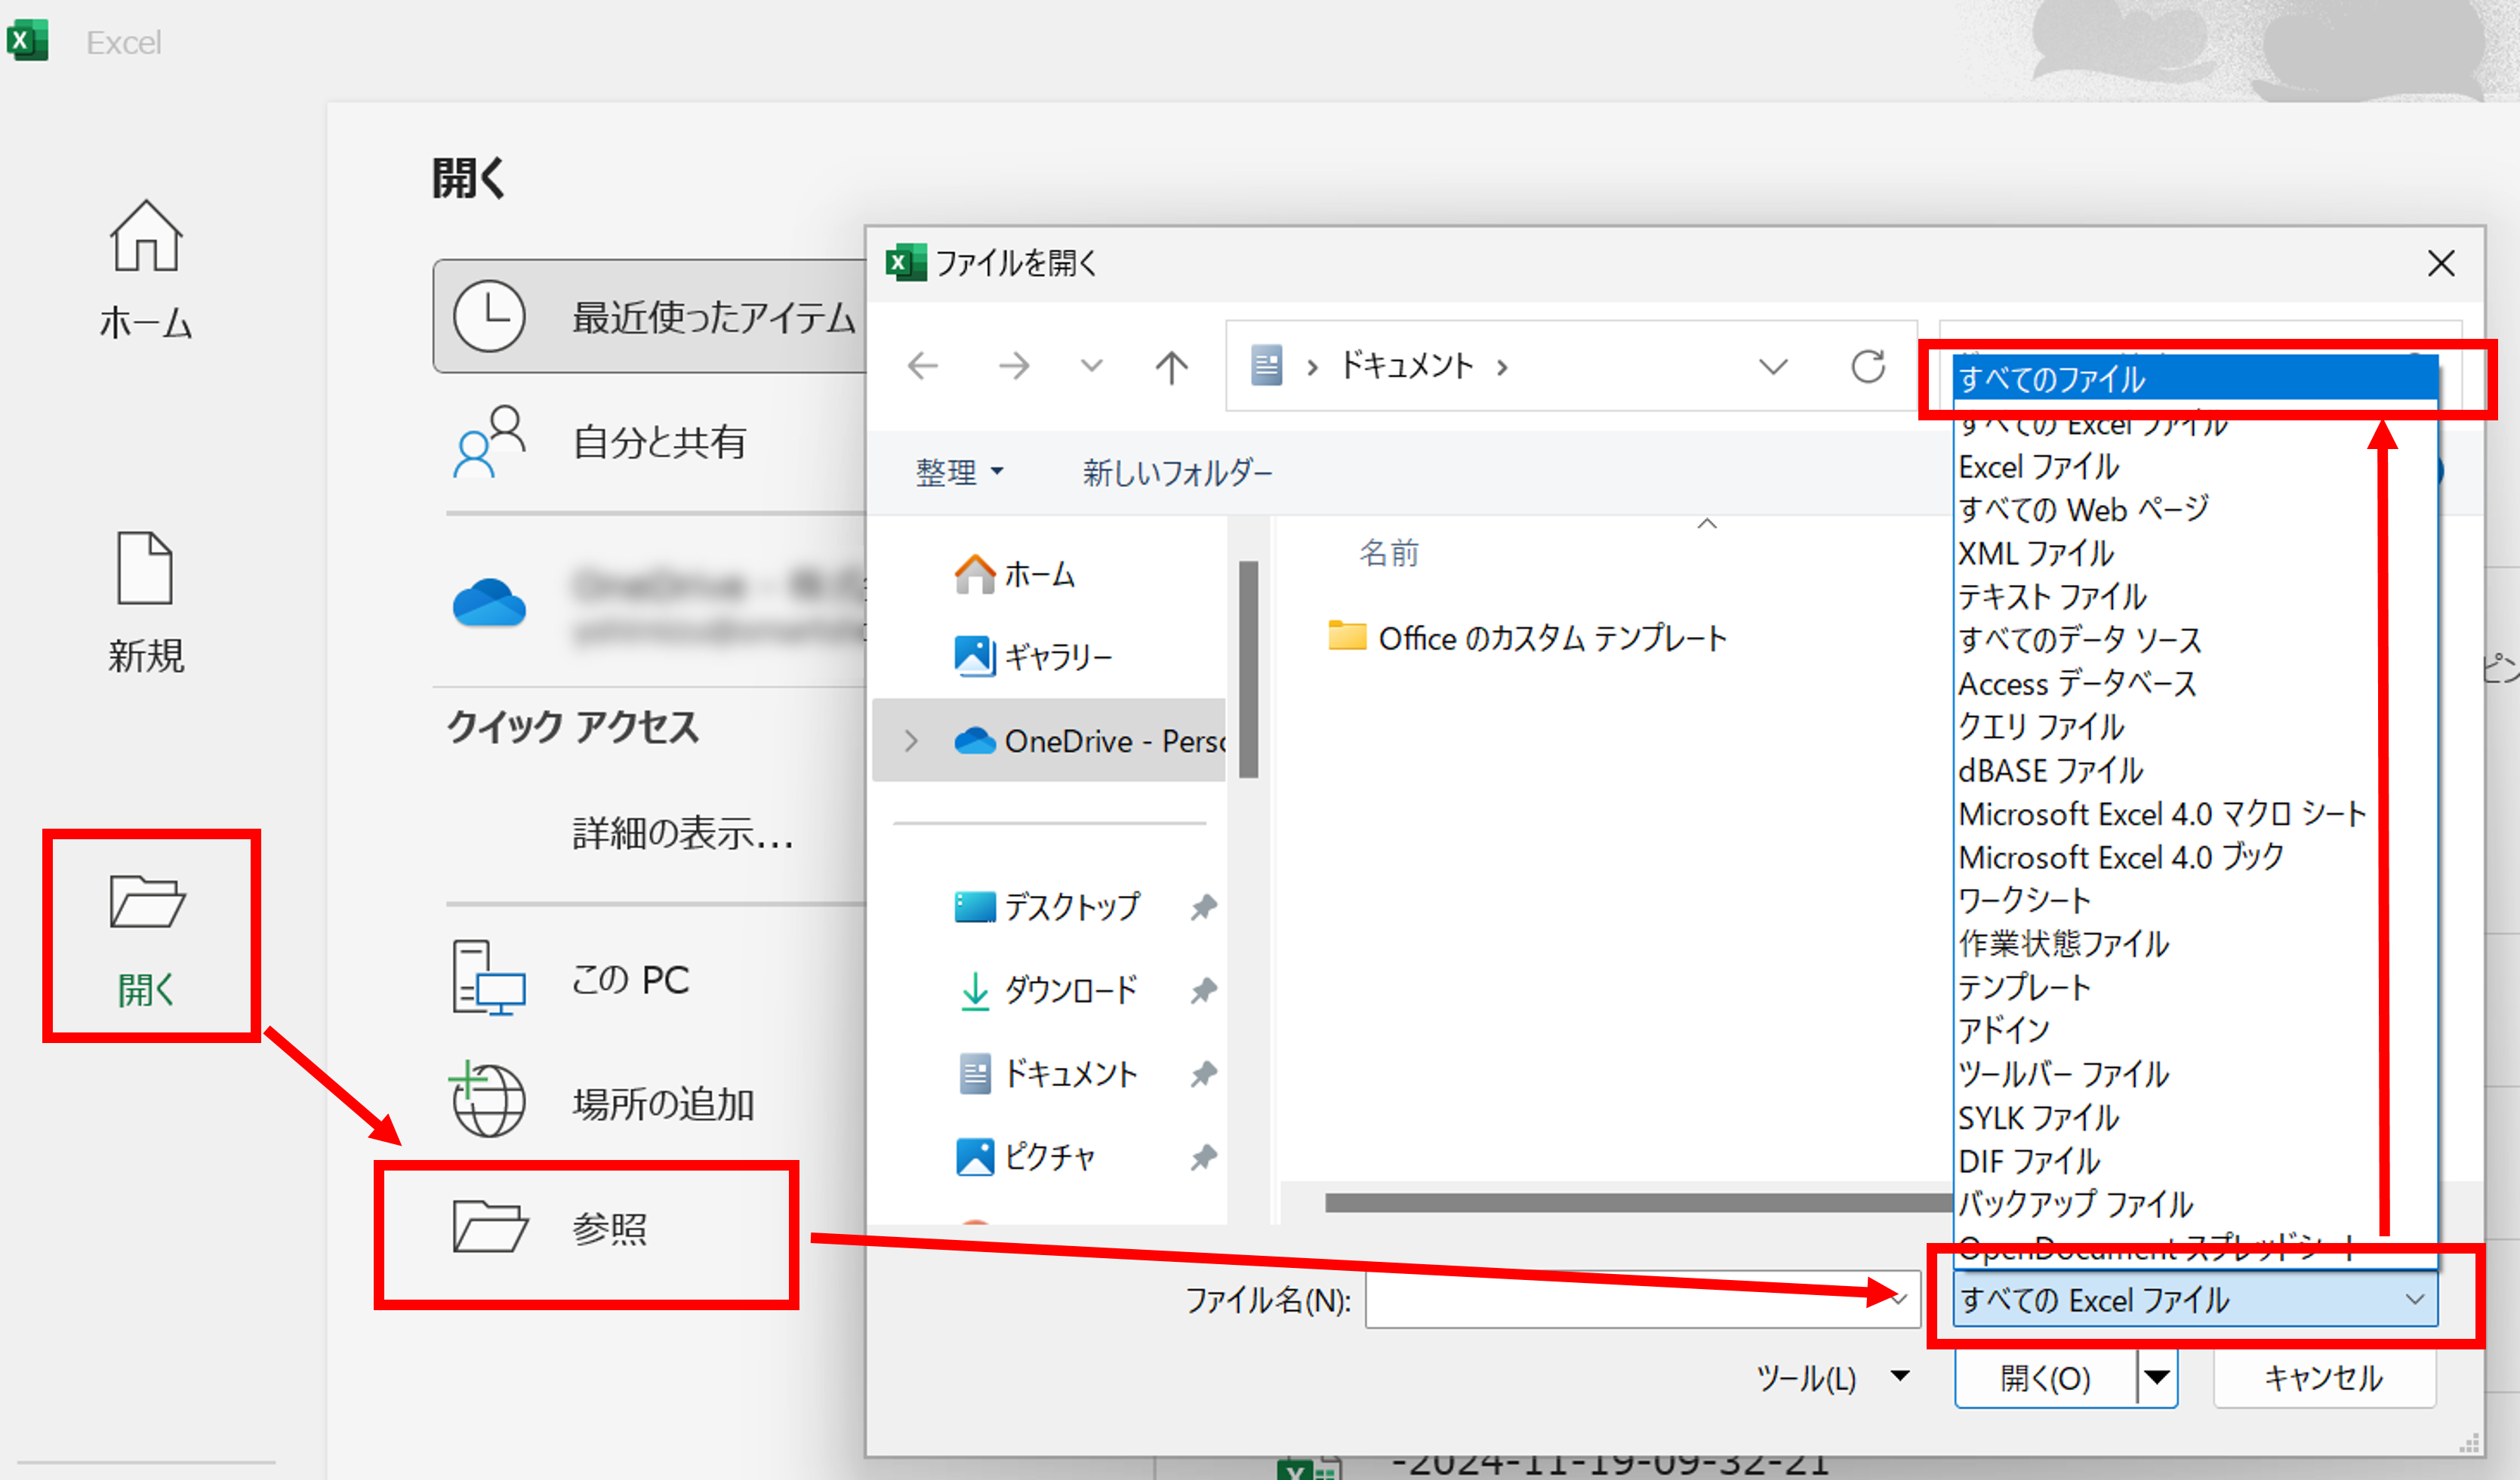Click キャンセル button
This screenshot has height=1480, width=2520.
(x=2324, y=1377)
